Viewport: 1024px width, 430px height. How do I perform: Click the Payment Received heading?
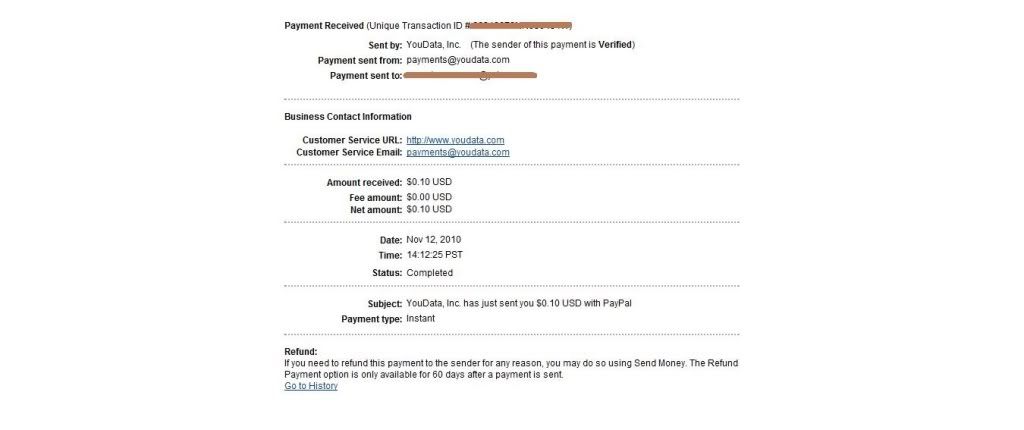click(x=324, y=26)
